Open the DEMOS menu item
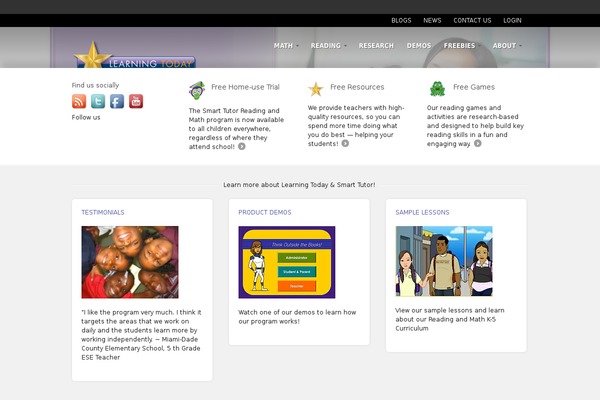Viewport: 600px width, 400px height. (419, 46)
